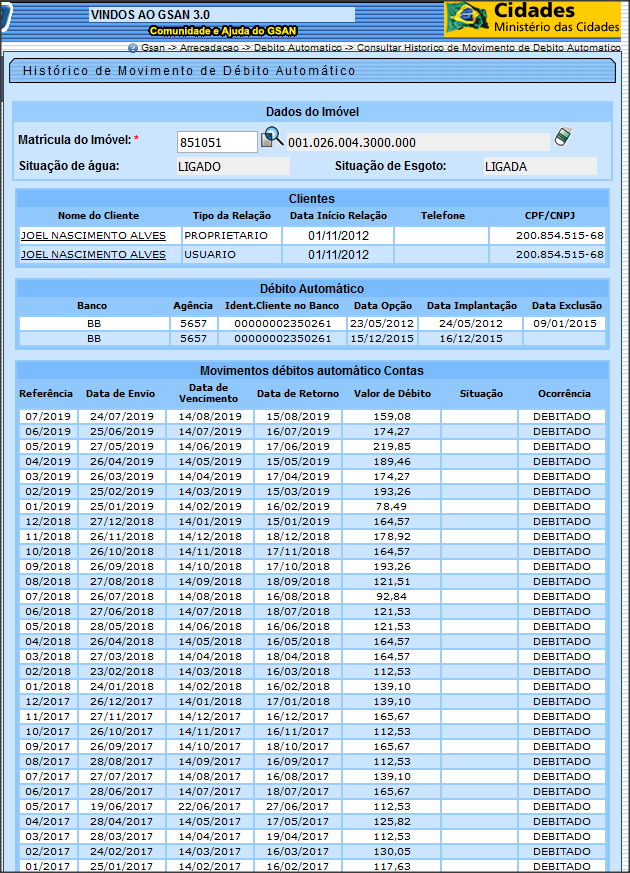Clear the property field with the eraser icon
The image size is (630, 873).
point(563,137)
